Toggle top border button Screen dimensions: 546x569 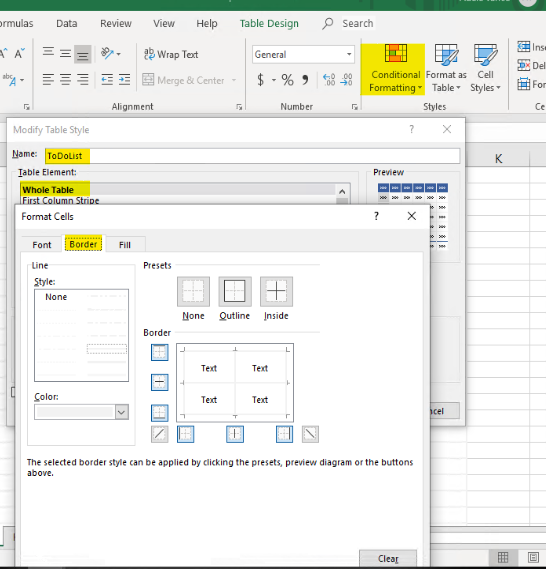[160, 352]
